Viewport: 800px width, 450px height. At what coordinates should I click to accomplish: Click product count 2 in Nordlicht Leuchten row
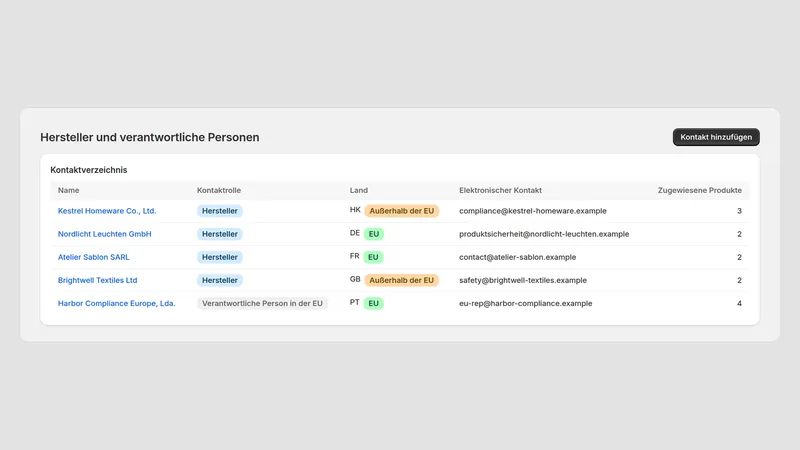click(x=739, y=234)
